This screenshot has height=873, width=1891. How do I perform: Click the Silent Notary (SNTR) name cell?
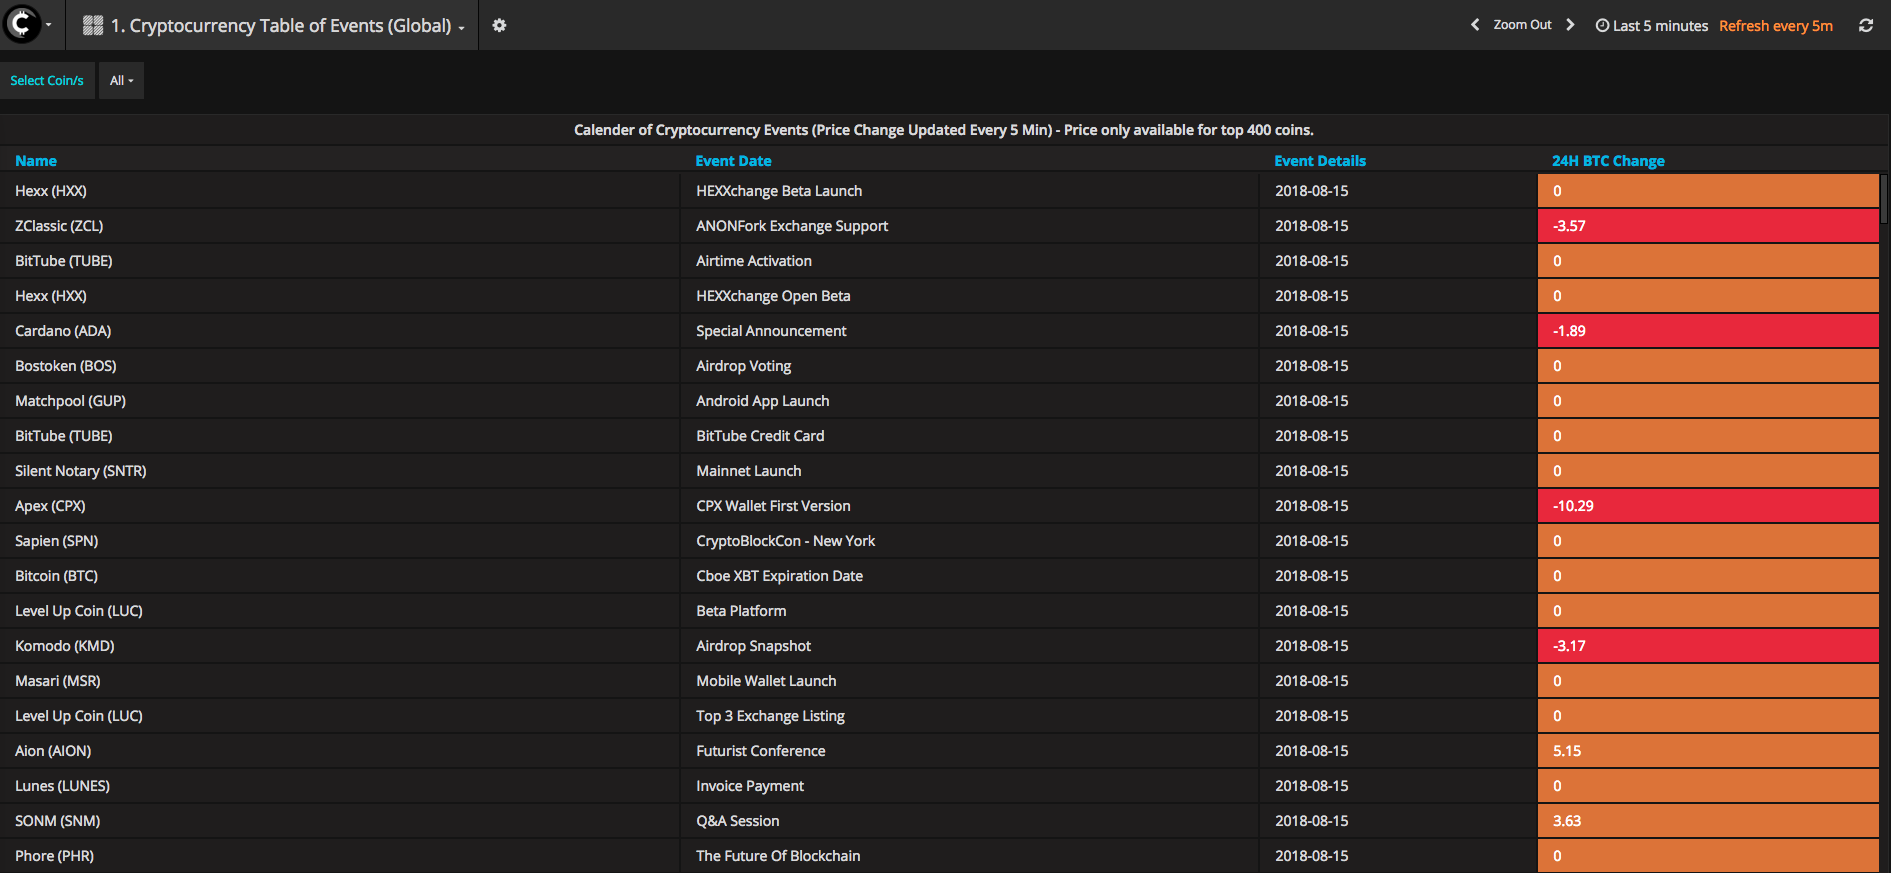tap(340, 471)
